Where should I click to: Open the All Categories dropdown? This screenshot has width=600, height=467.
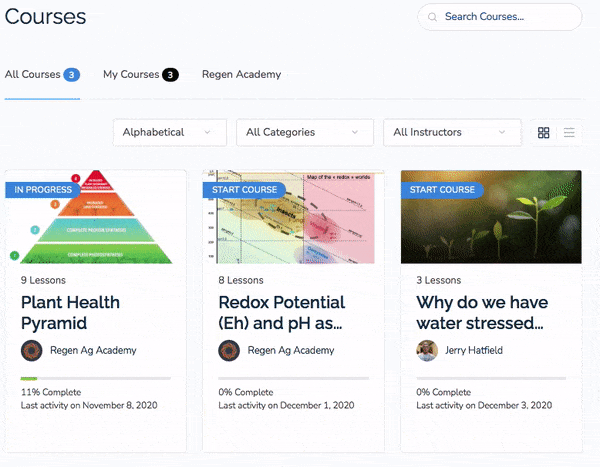pos(305,132)
